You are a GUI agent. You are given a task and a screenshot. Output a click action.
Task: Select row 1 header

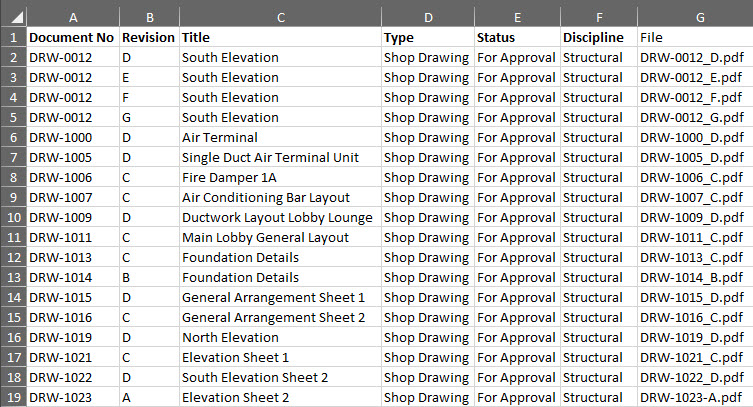tap(13, 37)
